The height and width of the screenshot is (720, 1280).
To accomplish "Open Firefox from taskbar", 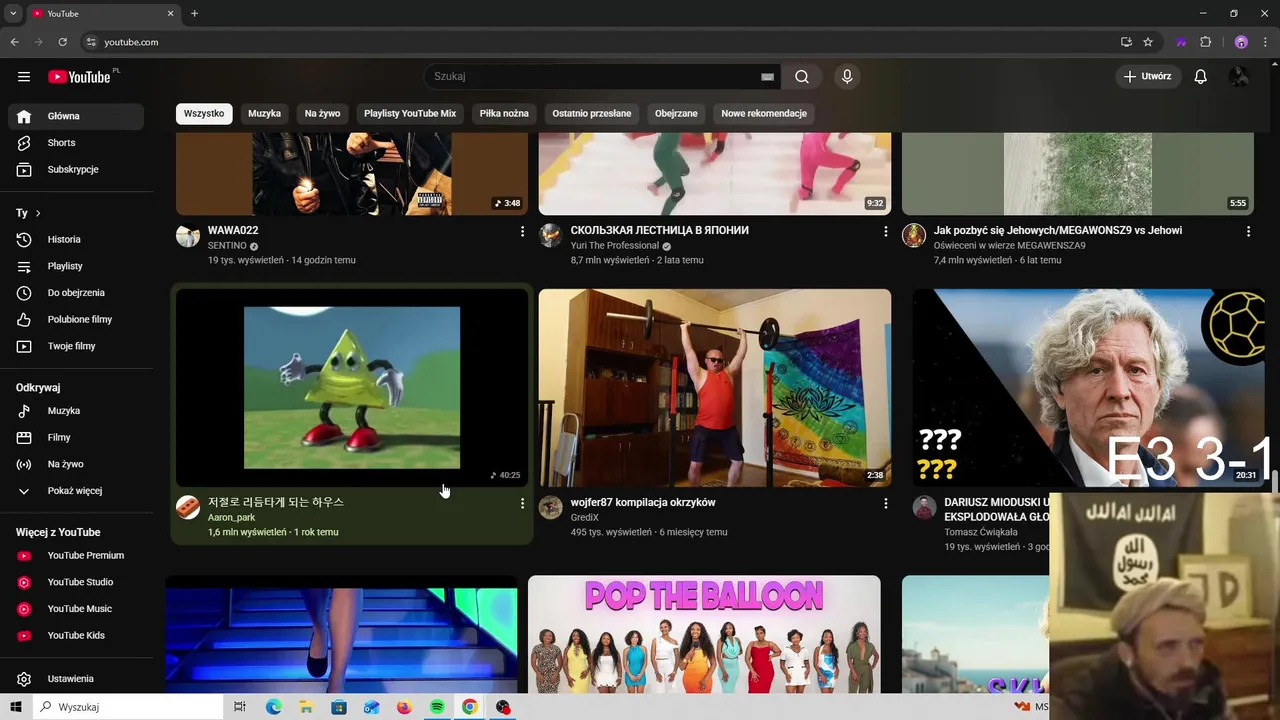I will [x=404, y=707].
